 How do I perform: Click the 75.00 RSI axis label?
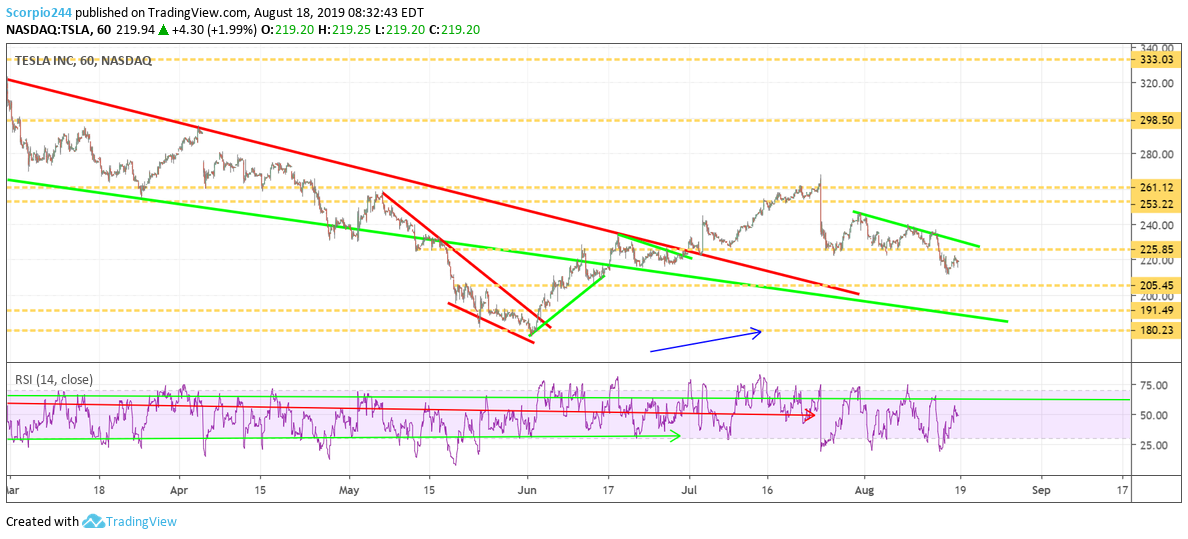point(1155,385)
